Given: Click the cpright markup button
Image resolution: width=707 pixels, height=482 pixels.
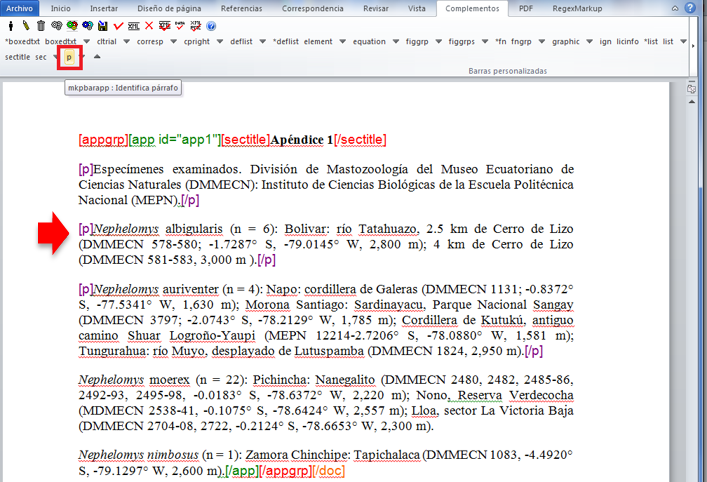Looking at the screenshot, I should [x=195, y=42].
